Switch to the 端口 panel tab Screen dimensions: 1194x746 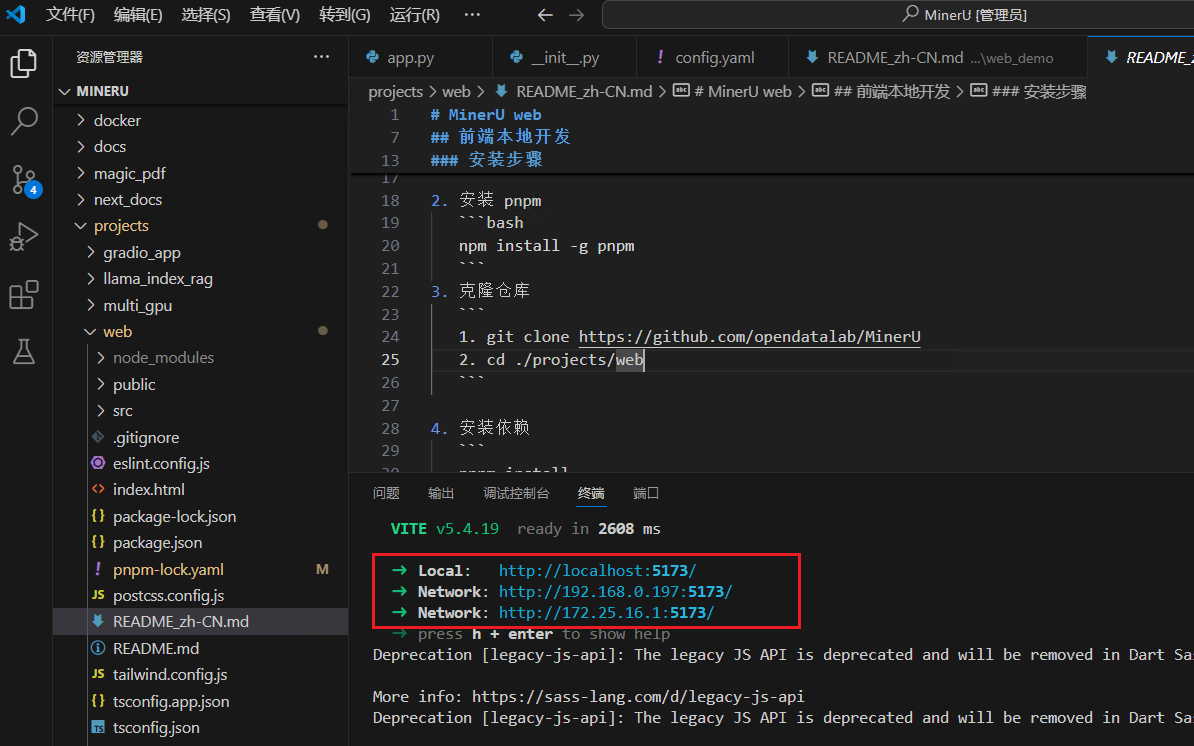(646, 493)
